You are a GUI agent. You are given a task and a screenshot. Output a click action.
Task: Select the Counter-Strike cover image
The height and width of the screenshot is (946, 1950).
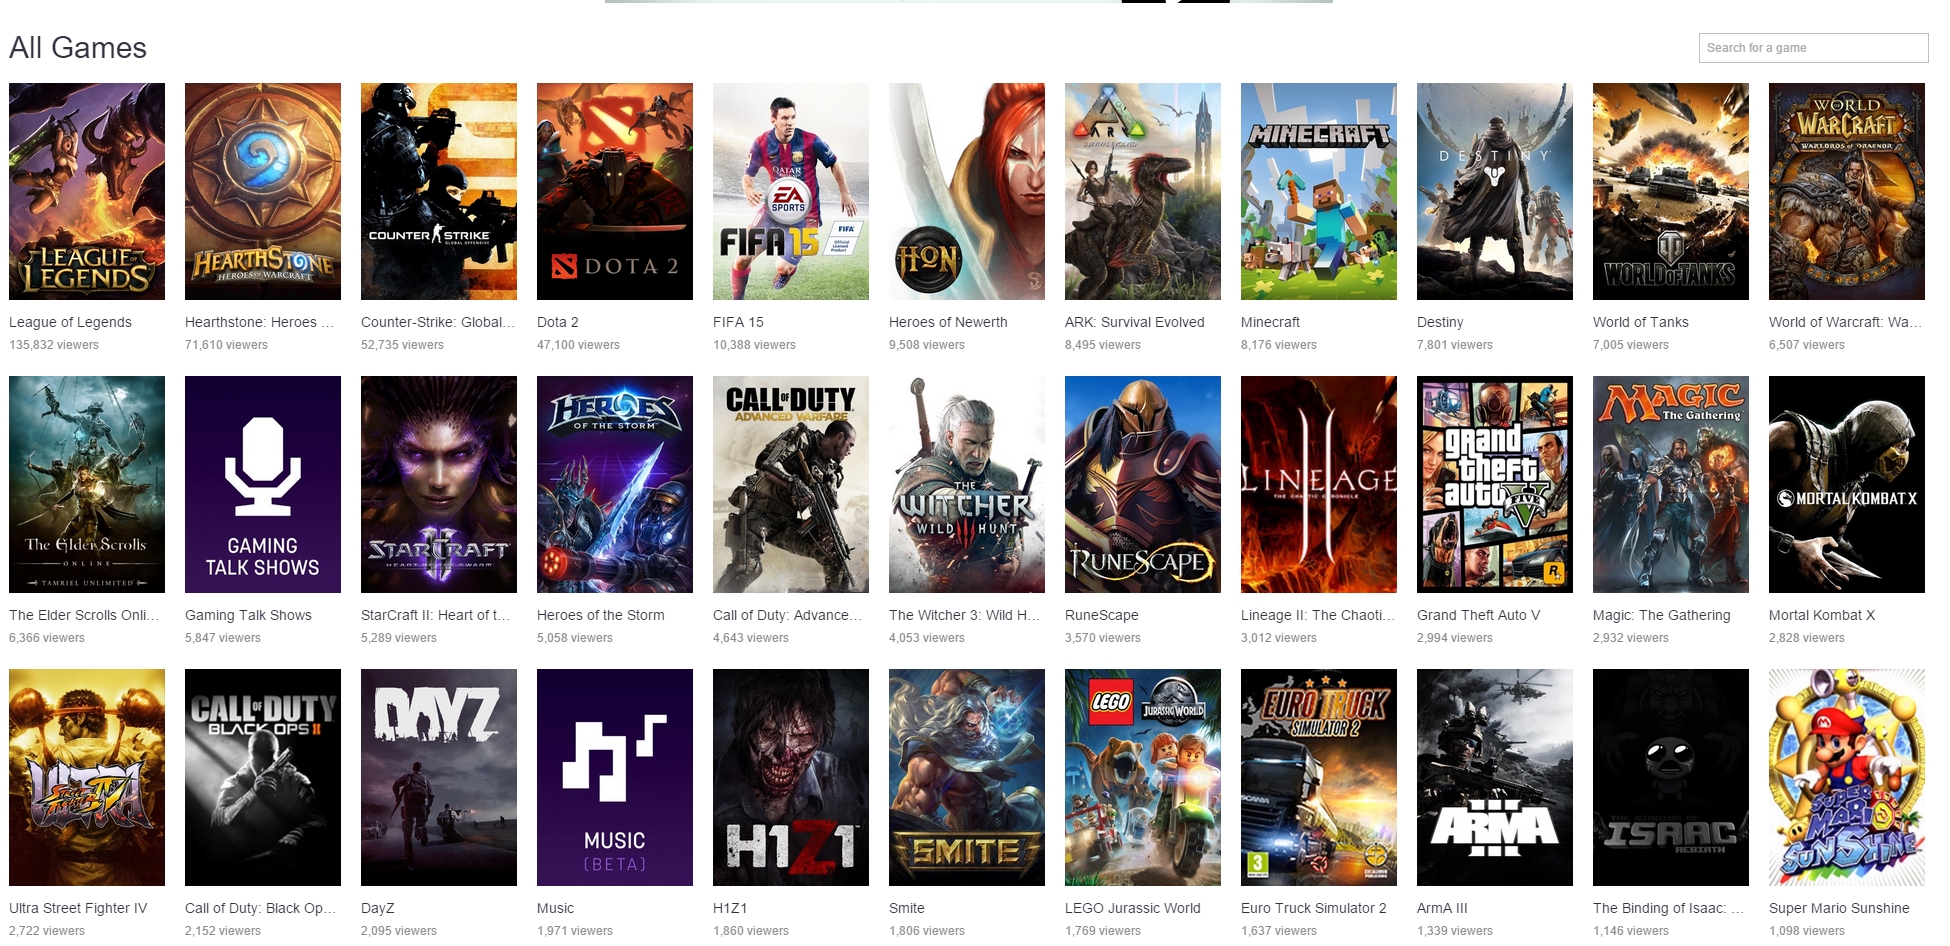pyautogui.click(x=439, y=191)
